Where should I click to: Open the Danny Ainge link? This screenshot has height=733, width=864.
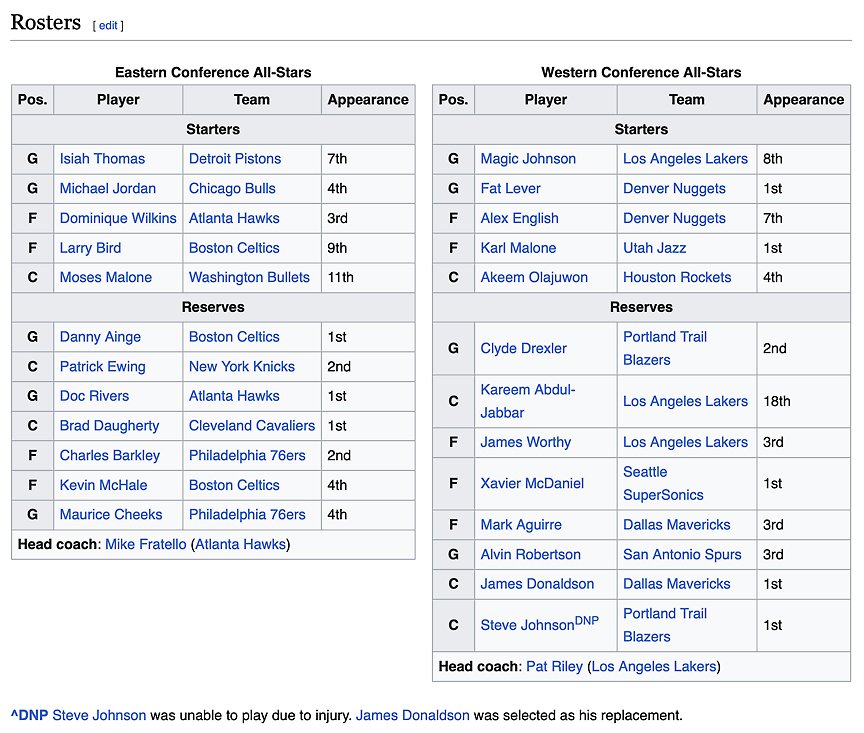[100, 337]
